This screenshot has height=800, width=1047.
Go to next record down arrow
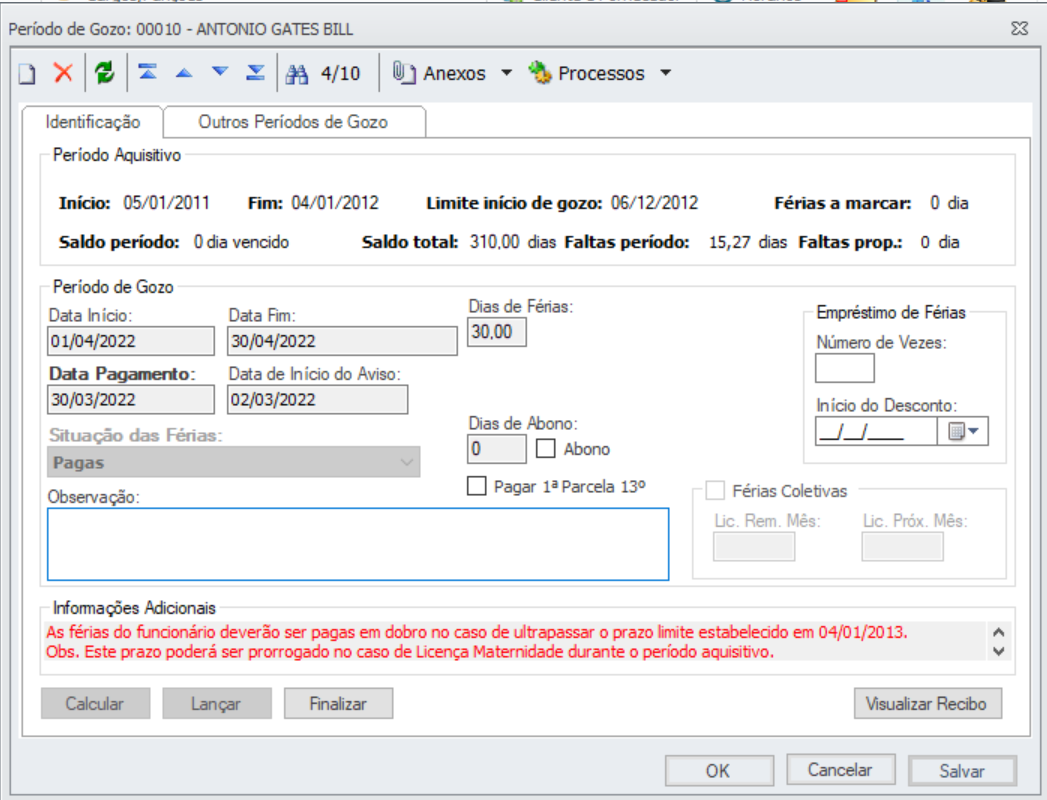220,72
